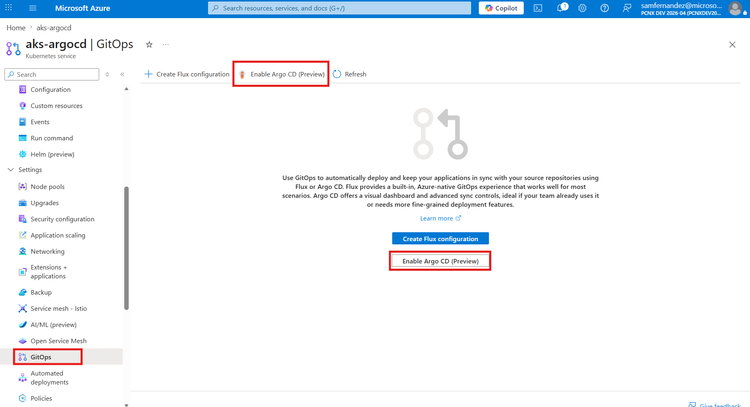Click the Backup cloud icon
Screen dimensions: 750x407
click(22, 292)
